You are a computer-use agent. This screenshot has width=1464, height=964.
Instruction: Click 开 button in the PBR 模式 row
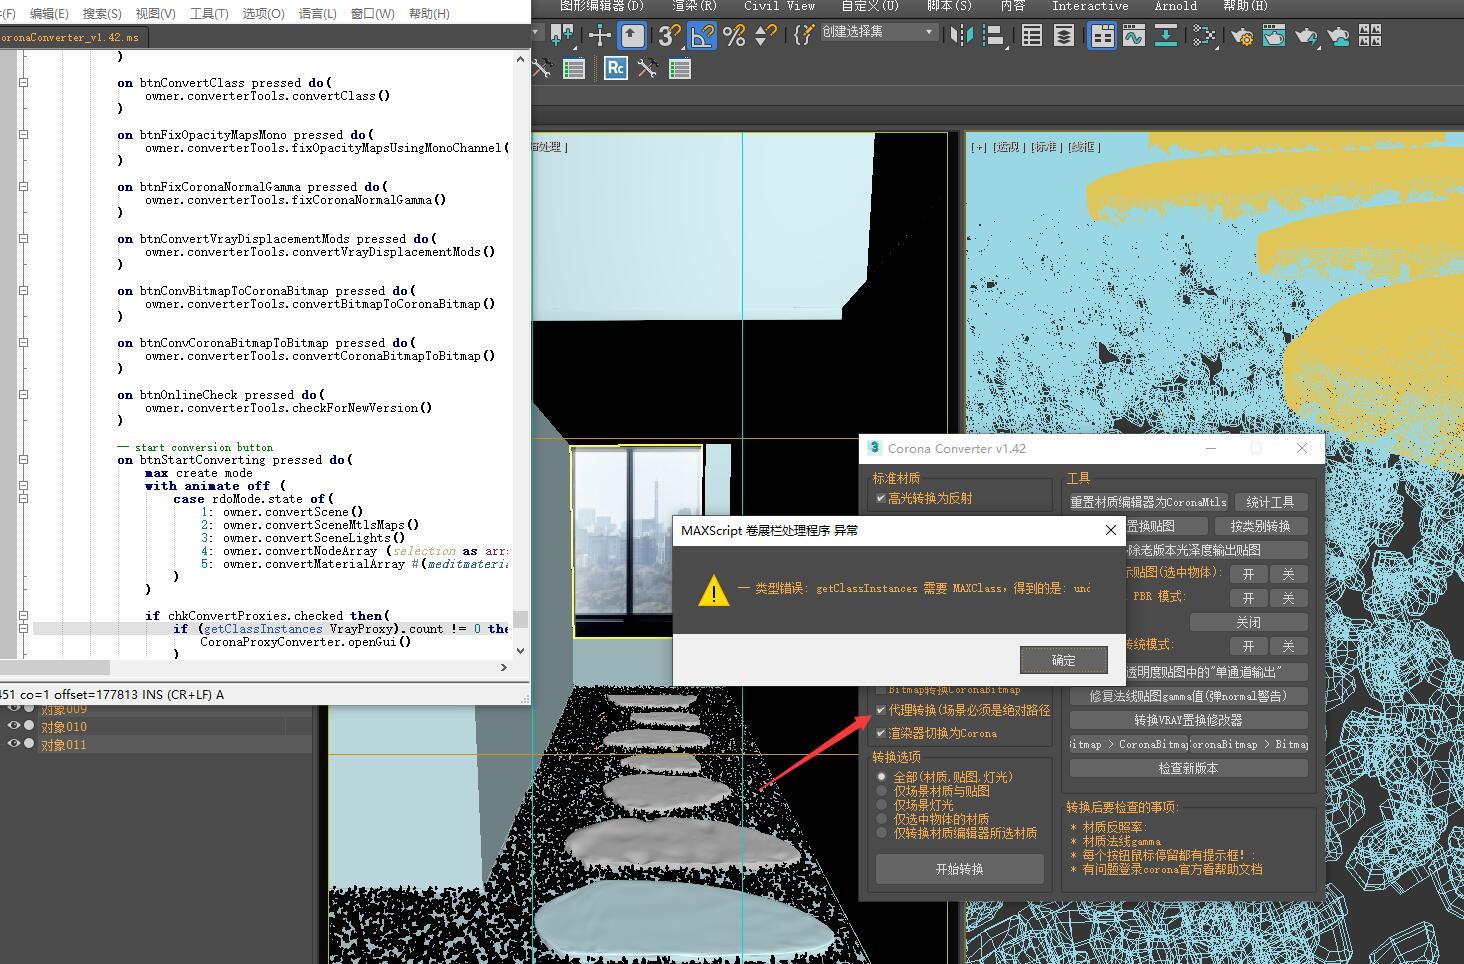pos(1248,598)
